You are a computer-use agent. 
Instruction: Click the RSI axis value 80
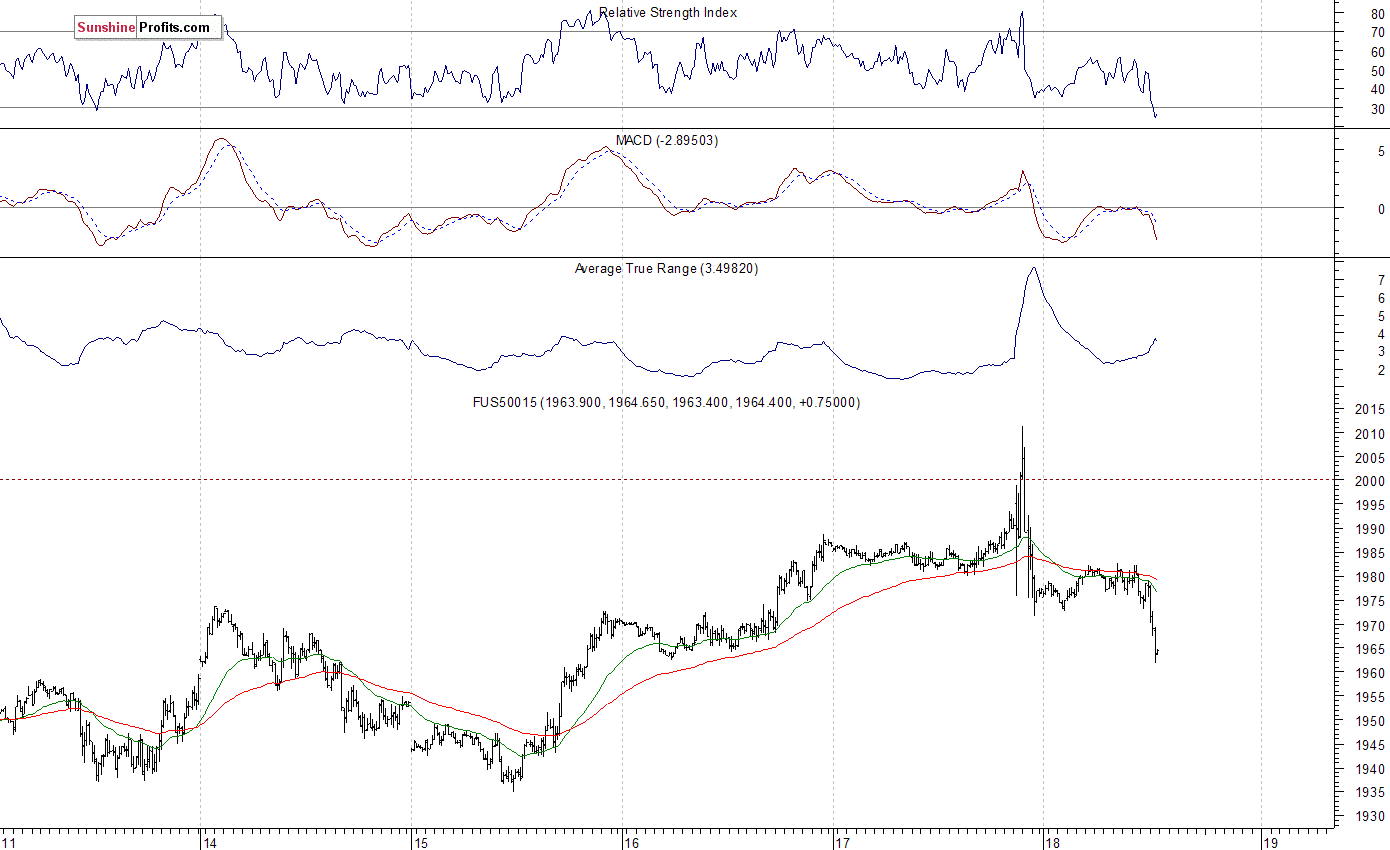point(1377,14)
